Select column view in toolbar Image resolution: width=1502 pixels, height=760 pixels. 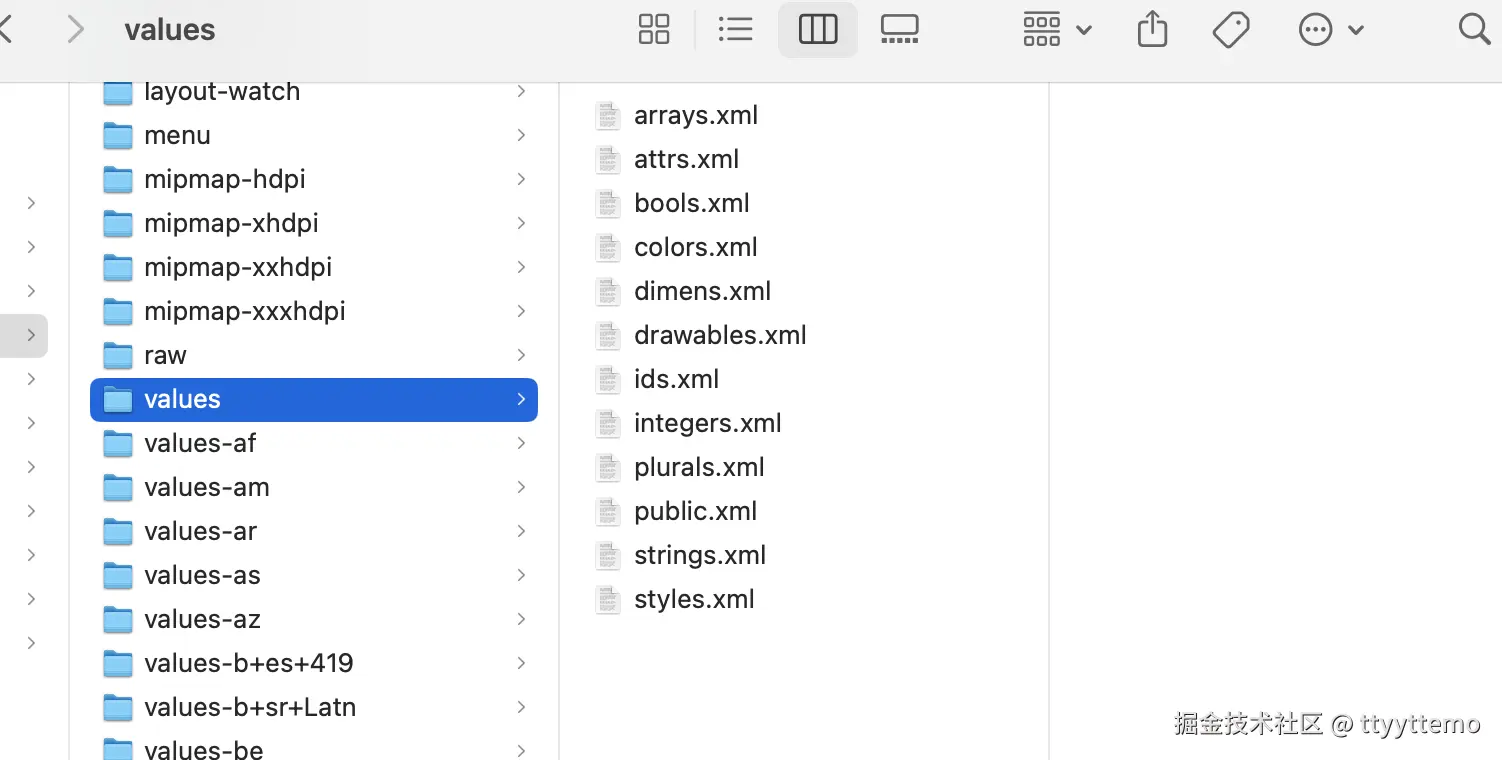click(818, 30)
